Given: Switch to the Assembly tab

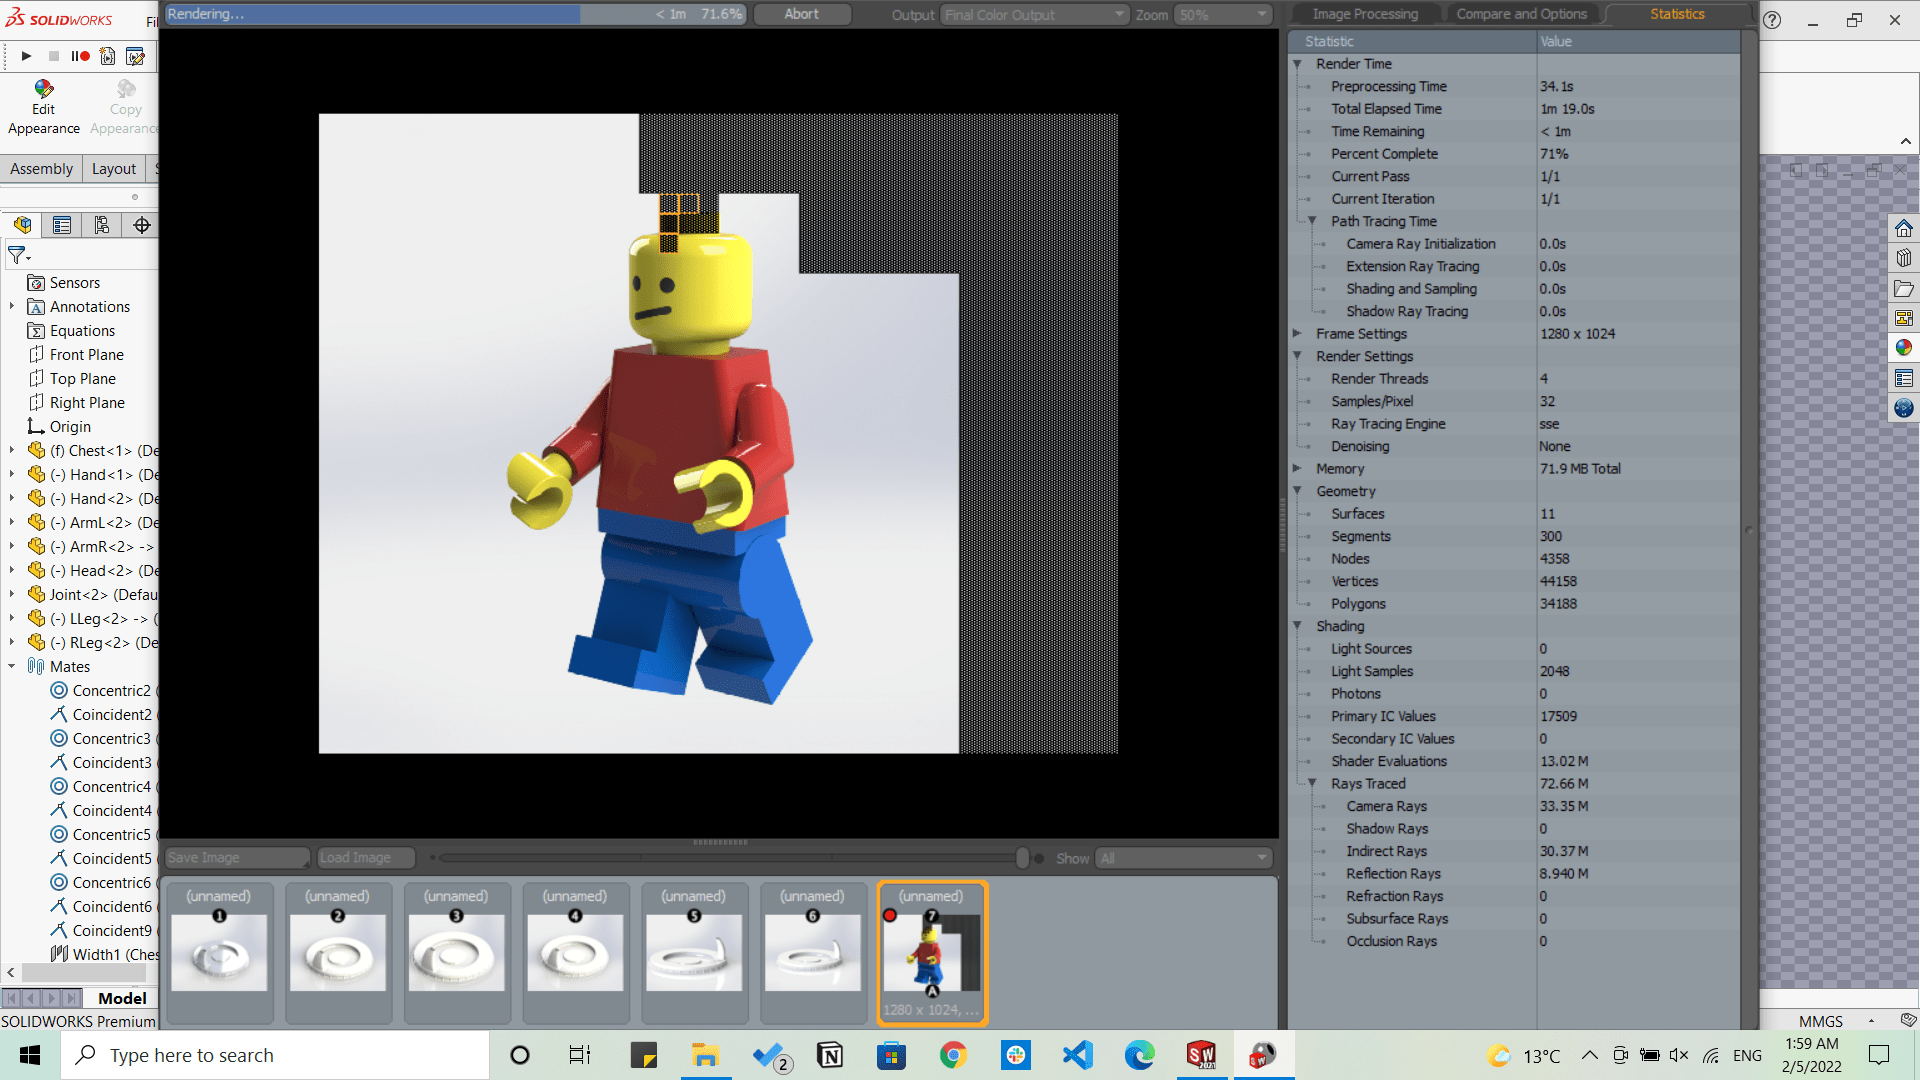Looking at the screenshot, I should tap(41, 169).
